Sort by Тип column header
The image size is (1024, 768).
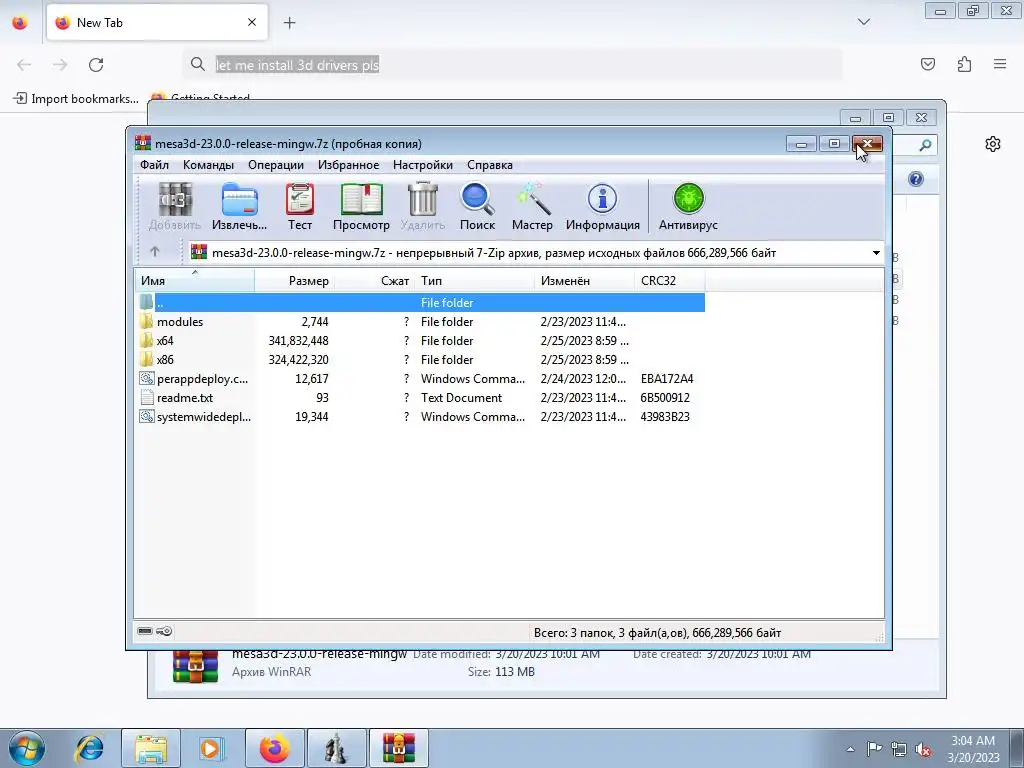click(475, 281)
